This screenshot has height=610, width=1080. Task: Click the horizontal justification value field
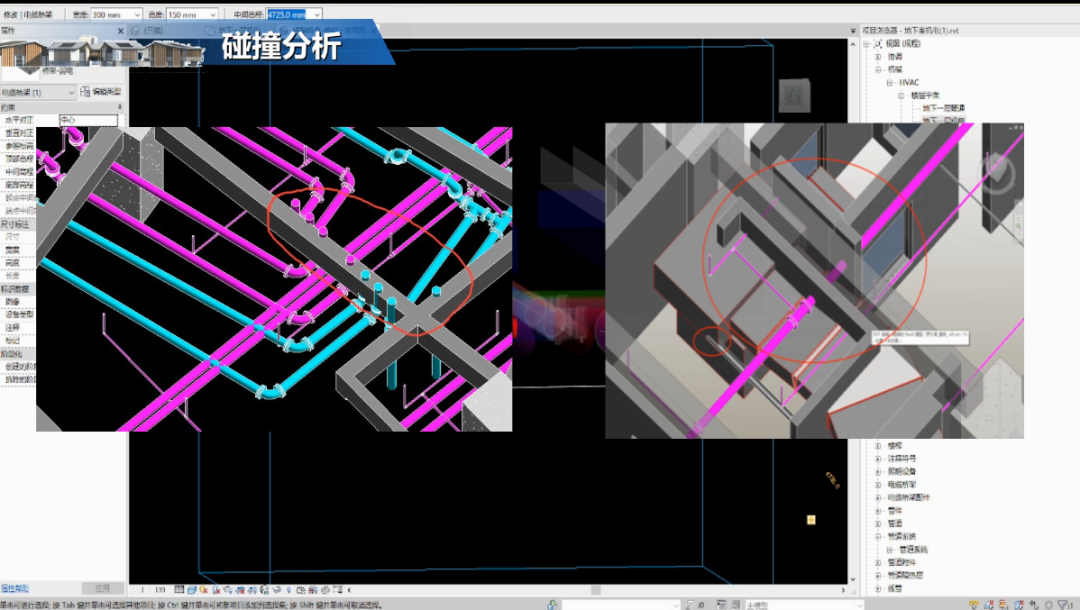pos(88,120)
